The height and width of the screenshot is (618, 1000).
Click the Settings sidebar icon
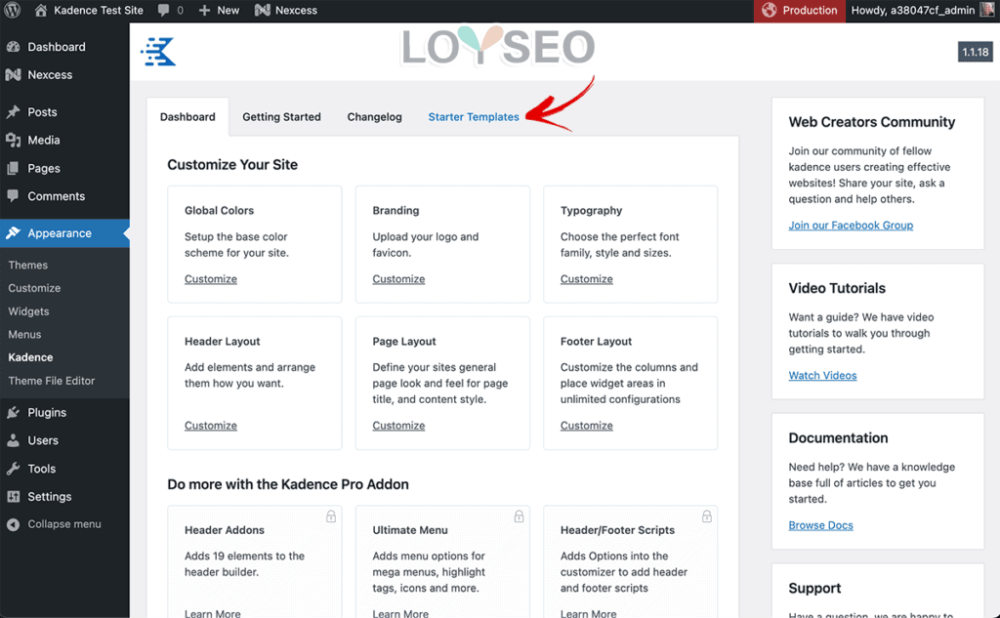pos(13,496)
